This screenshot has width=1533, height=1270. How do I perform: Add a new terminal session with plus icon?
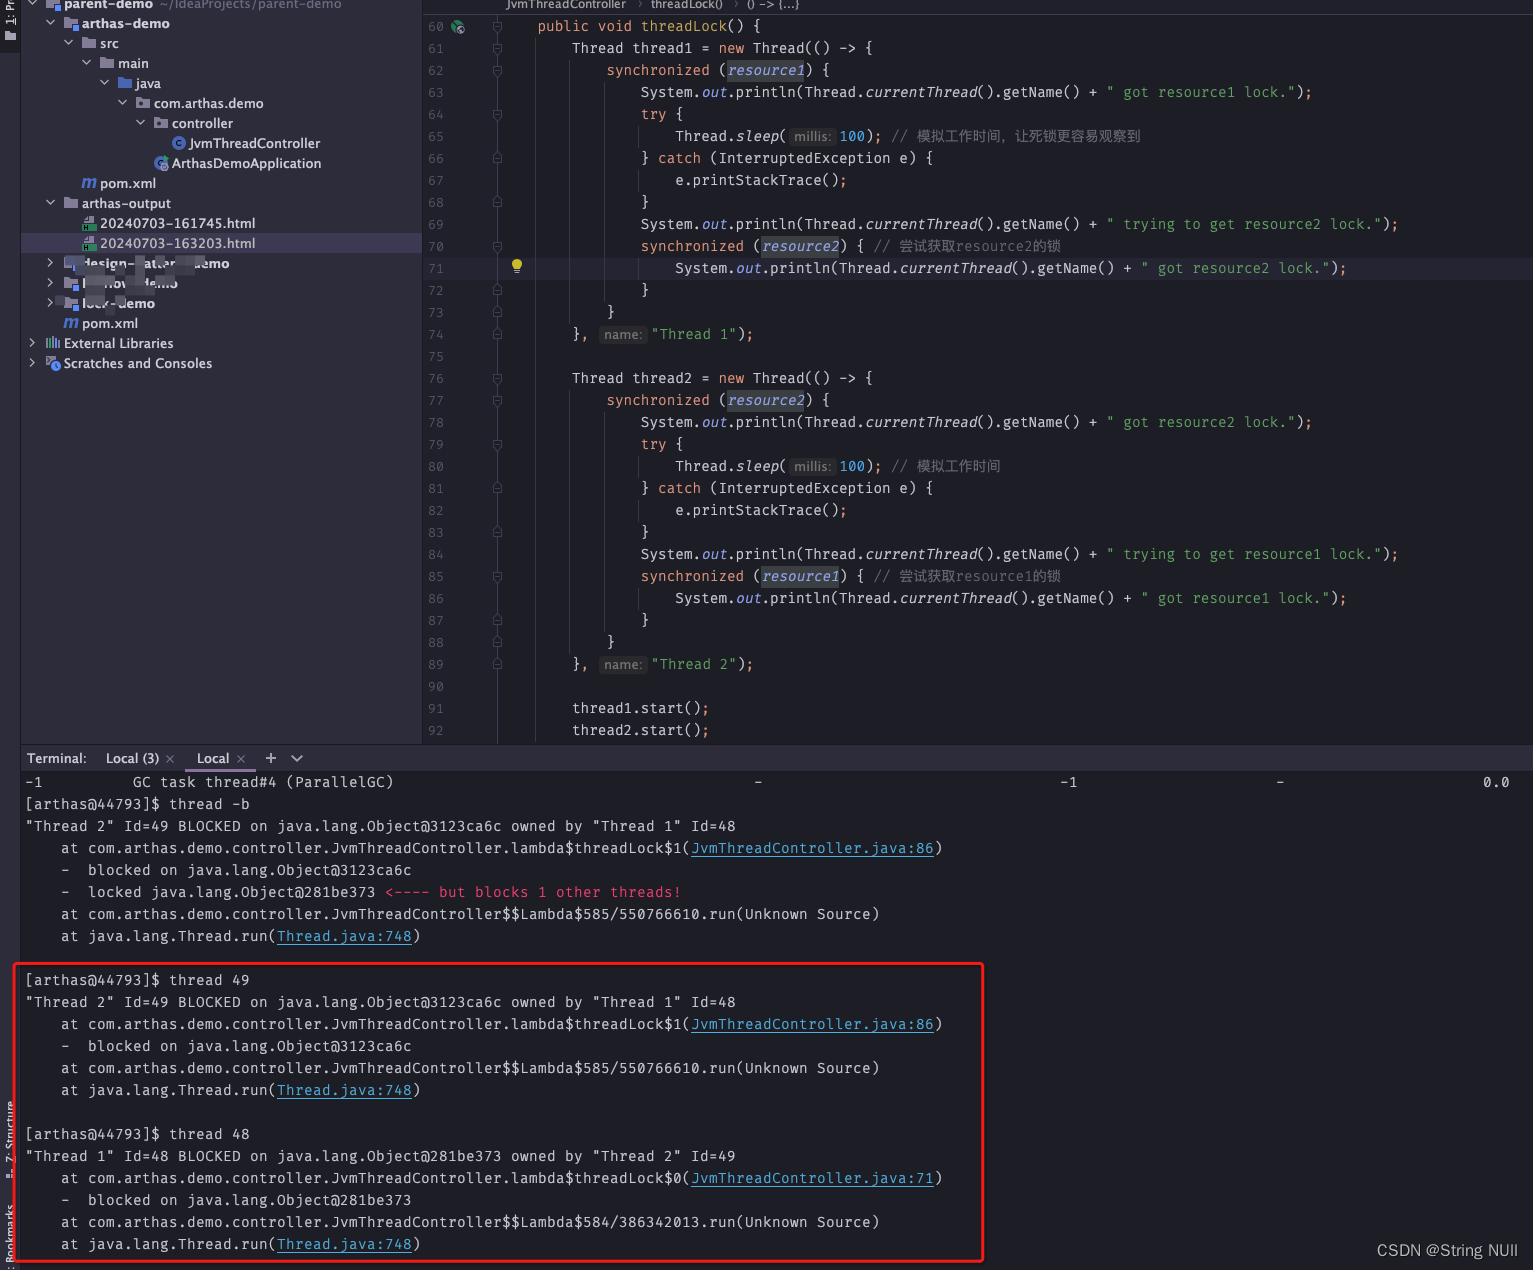pyautogui.click(x=270, y=758)
